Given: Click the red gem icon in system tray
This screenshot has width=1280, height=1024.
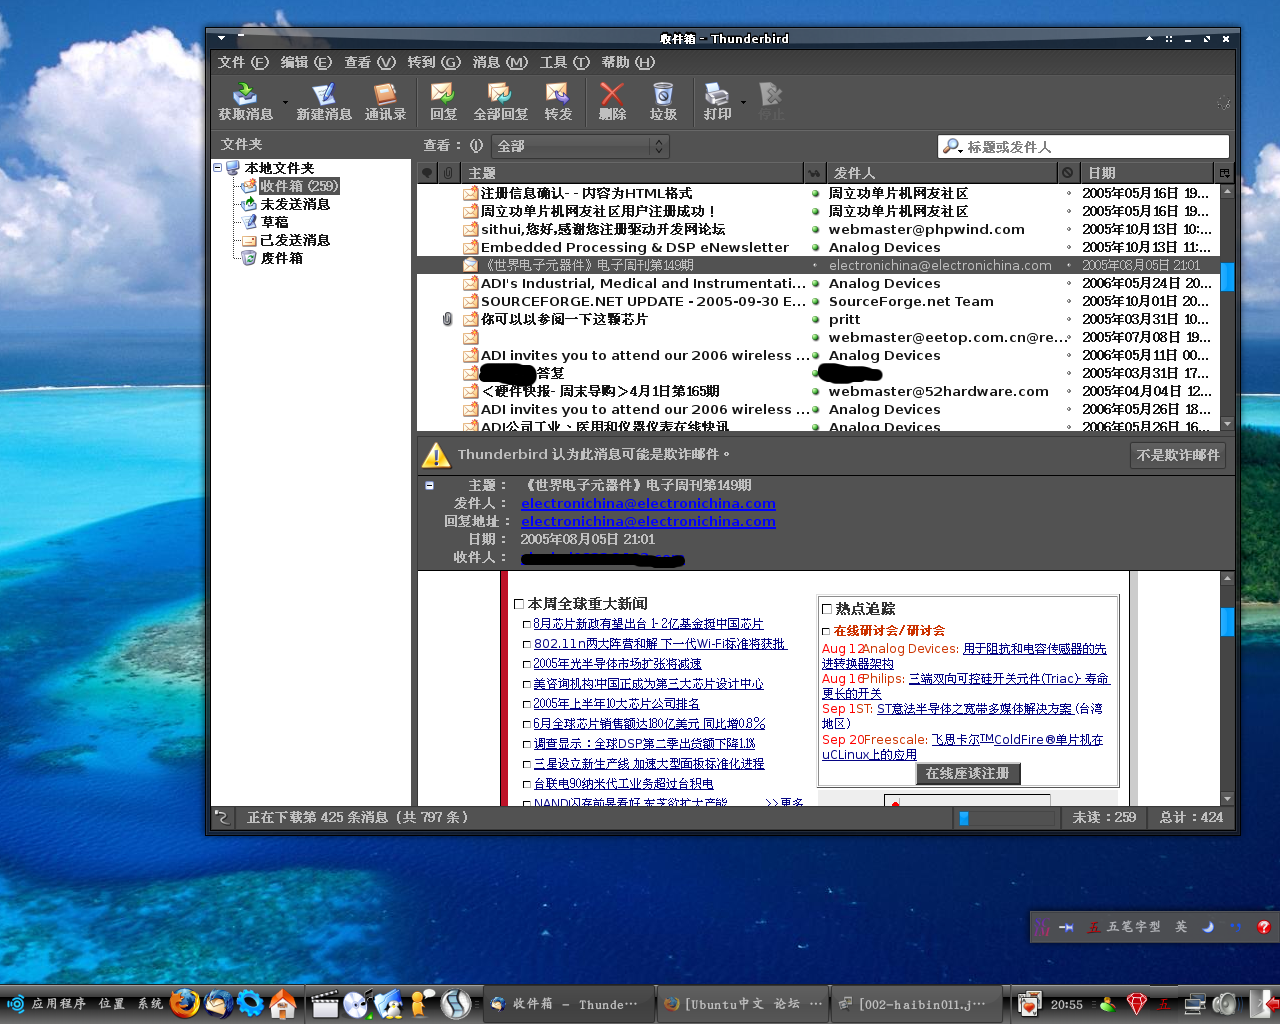Looking at the screenshot, I should pos(1137,1003).
